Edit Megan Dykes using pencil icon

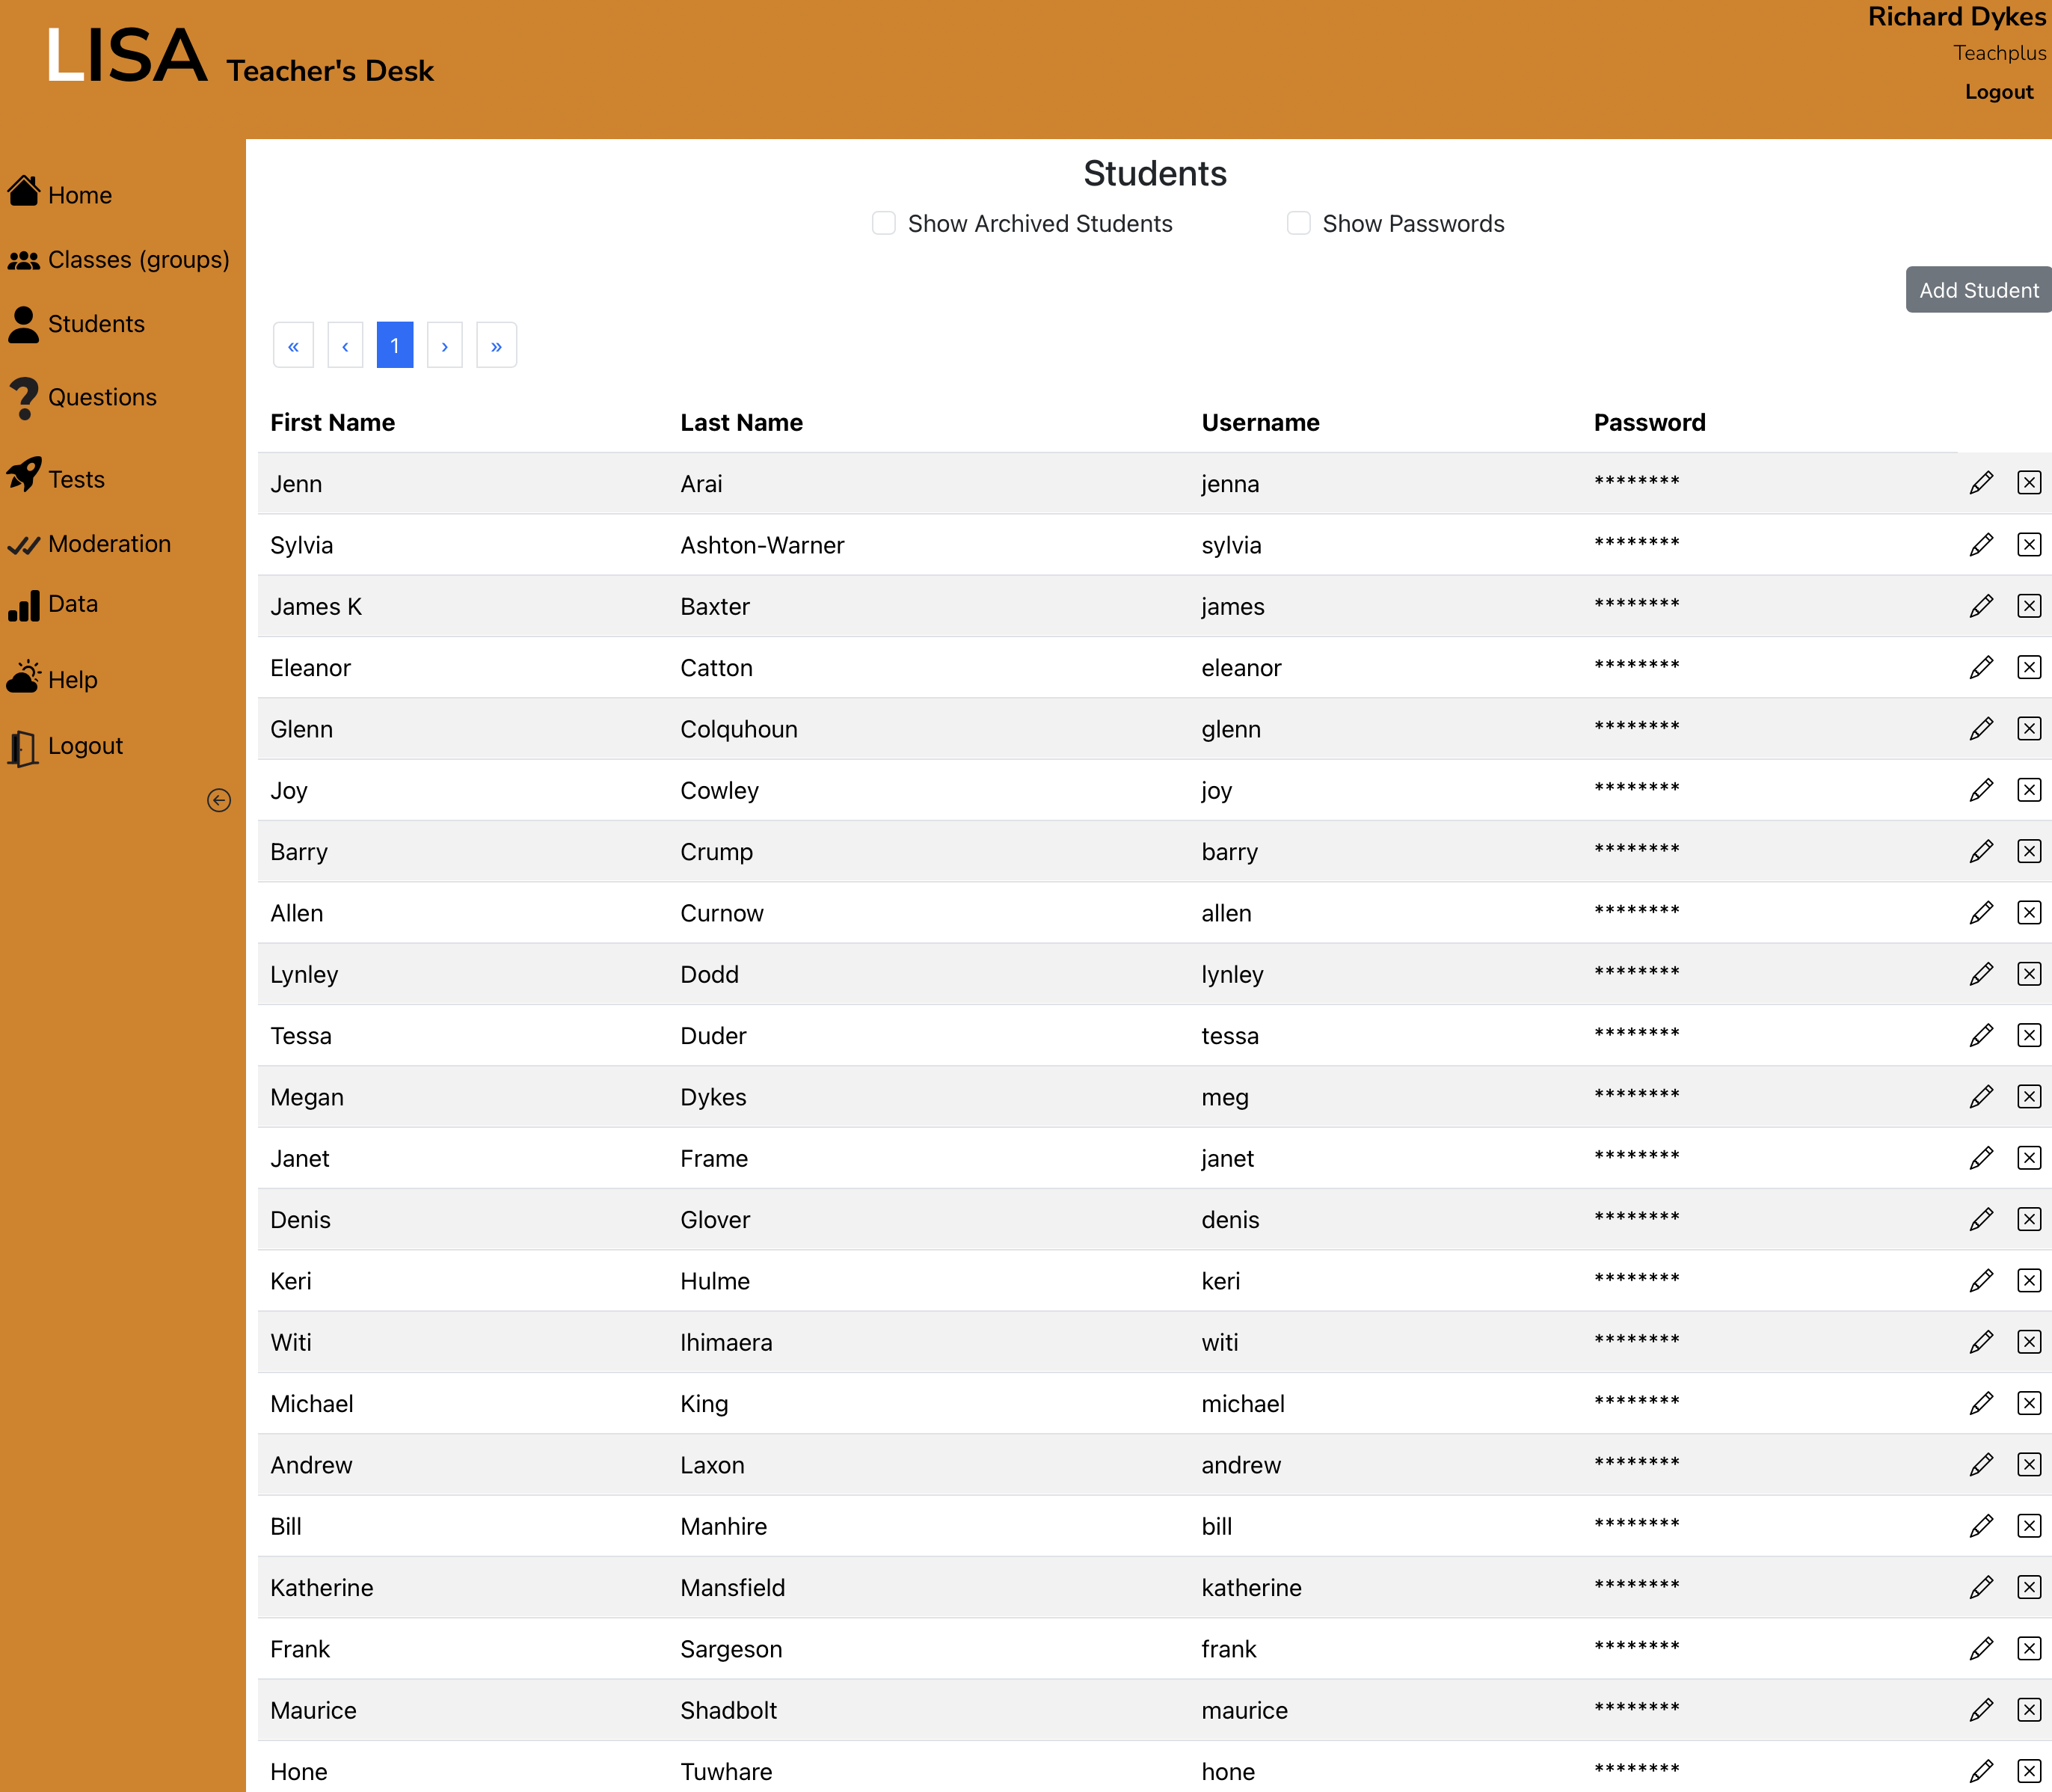coord(1981,1097)
